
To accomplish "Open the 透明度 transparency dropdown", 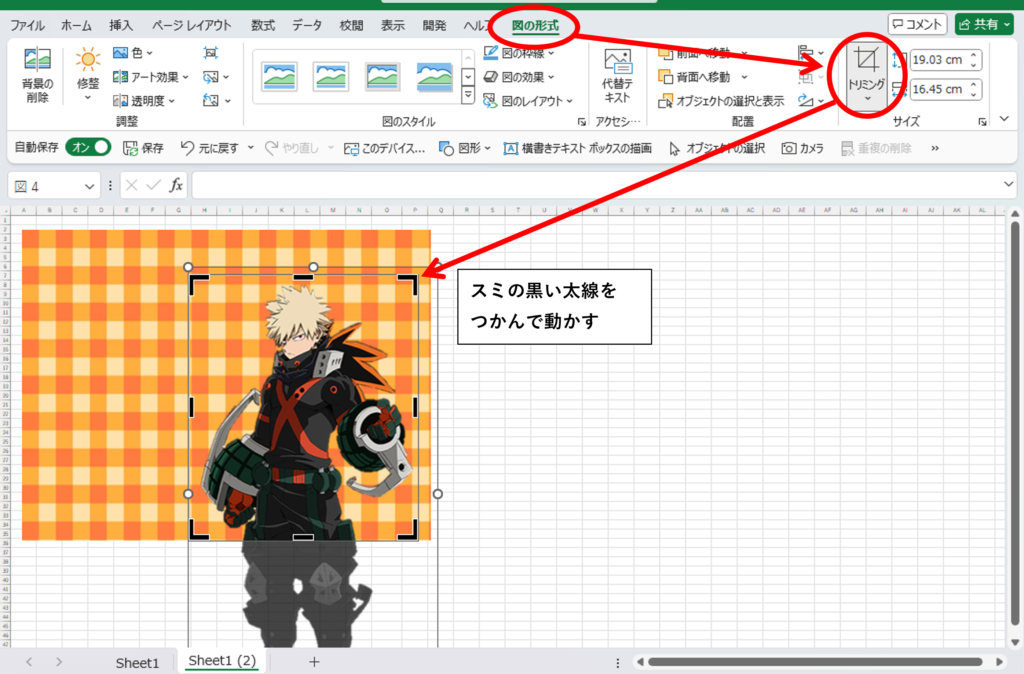I will click(144, 101).
